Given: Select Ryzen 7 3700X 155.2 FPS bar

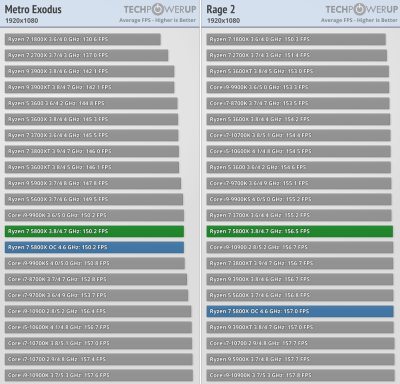Looking at the screenshot, I should click(299, 215).
